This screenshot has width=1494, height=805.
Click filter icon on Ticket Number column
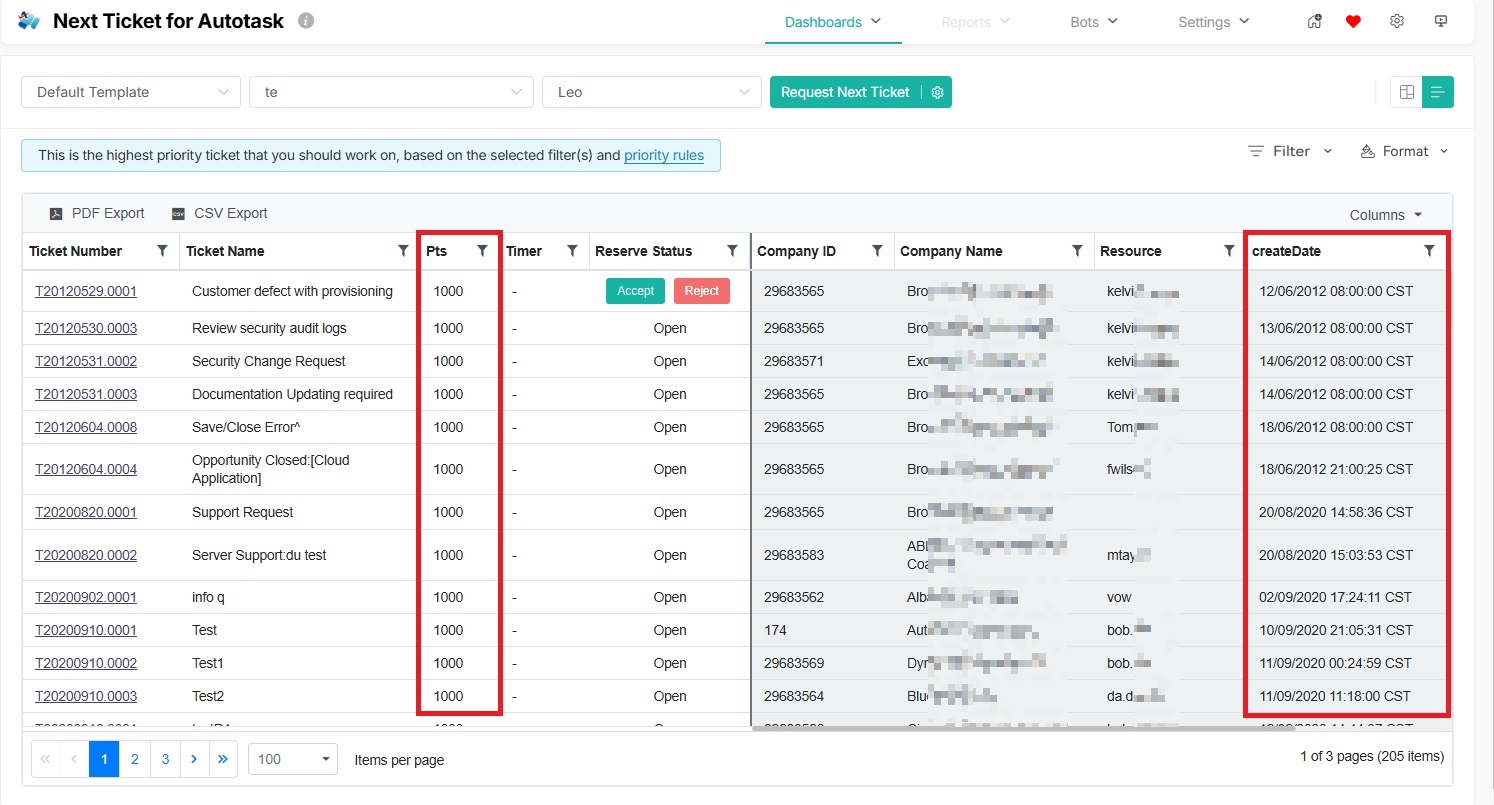click(x=162, y=251)
